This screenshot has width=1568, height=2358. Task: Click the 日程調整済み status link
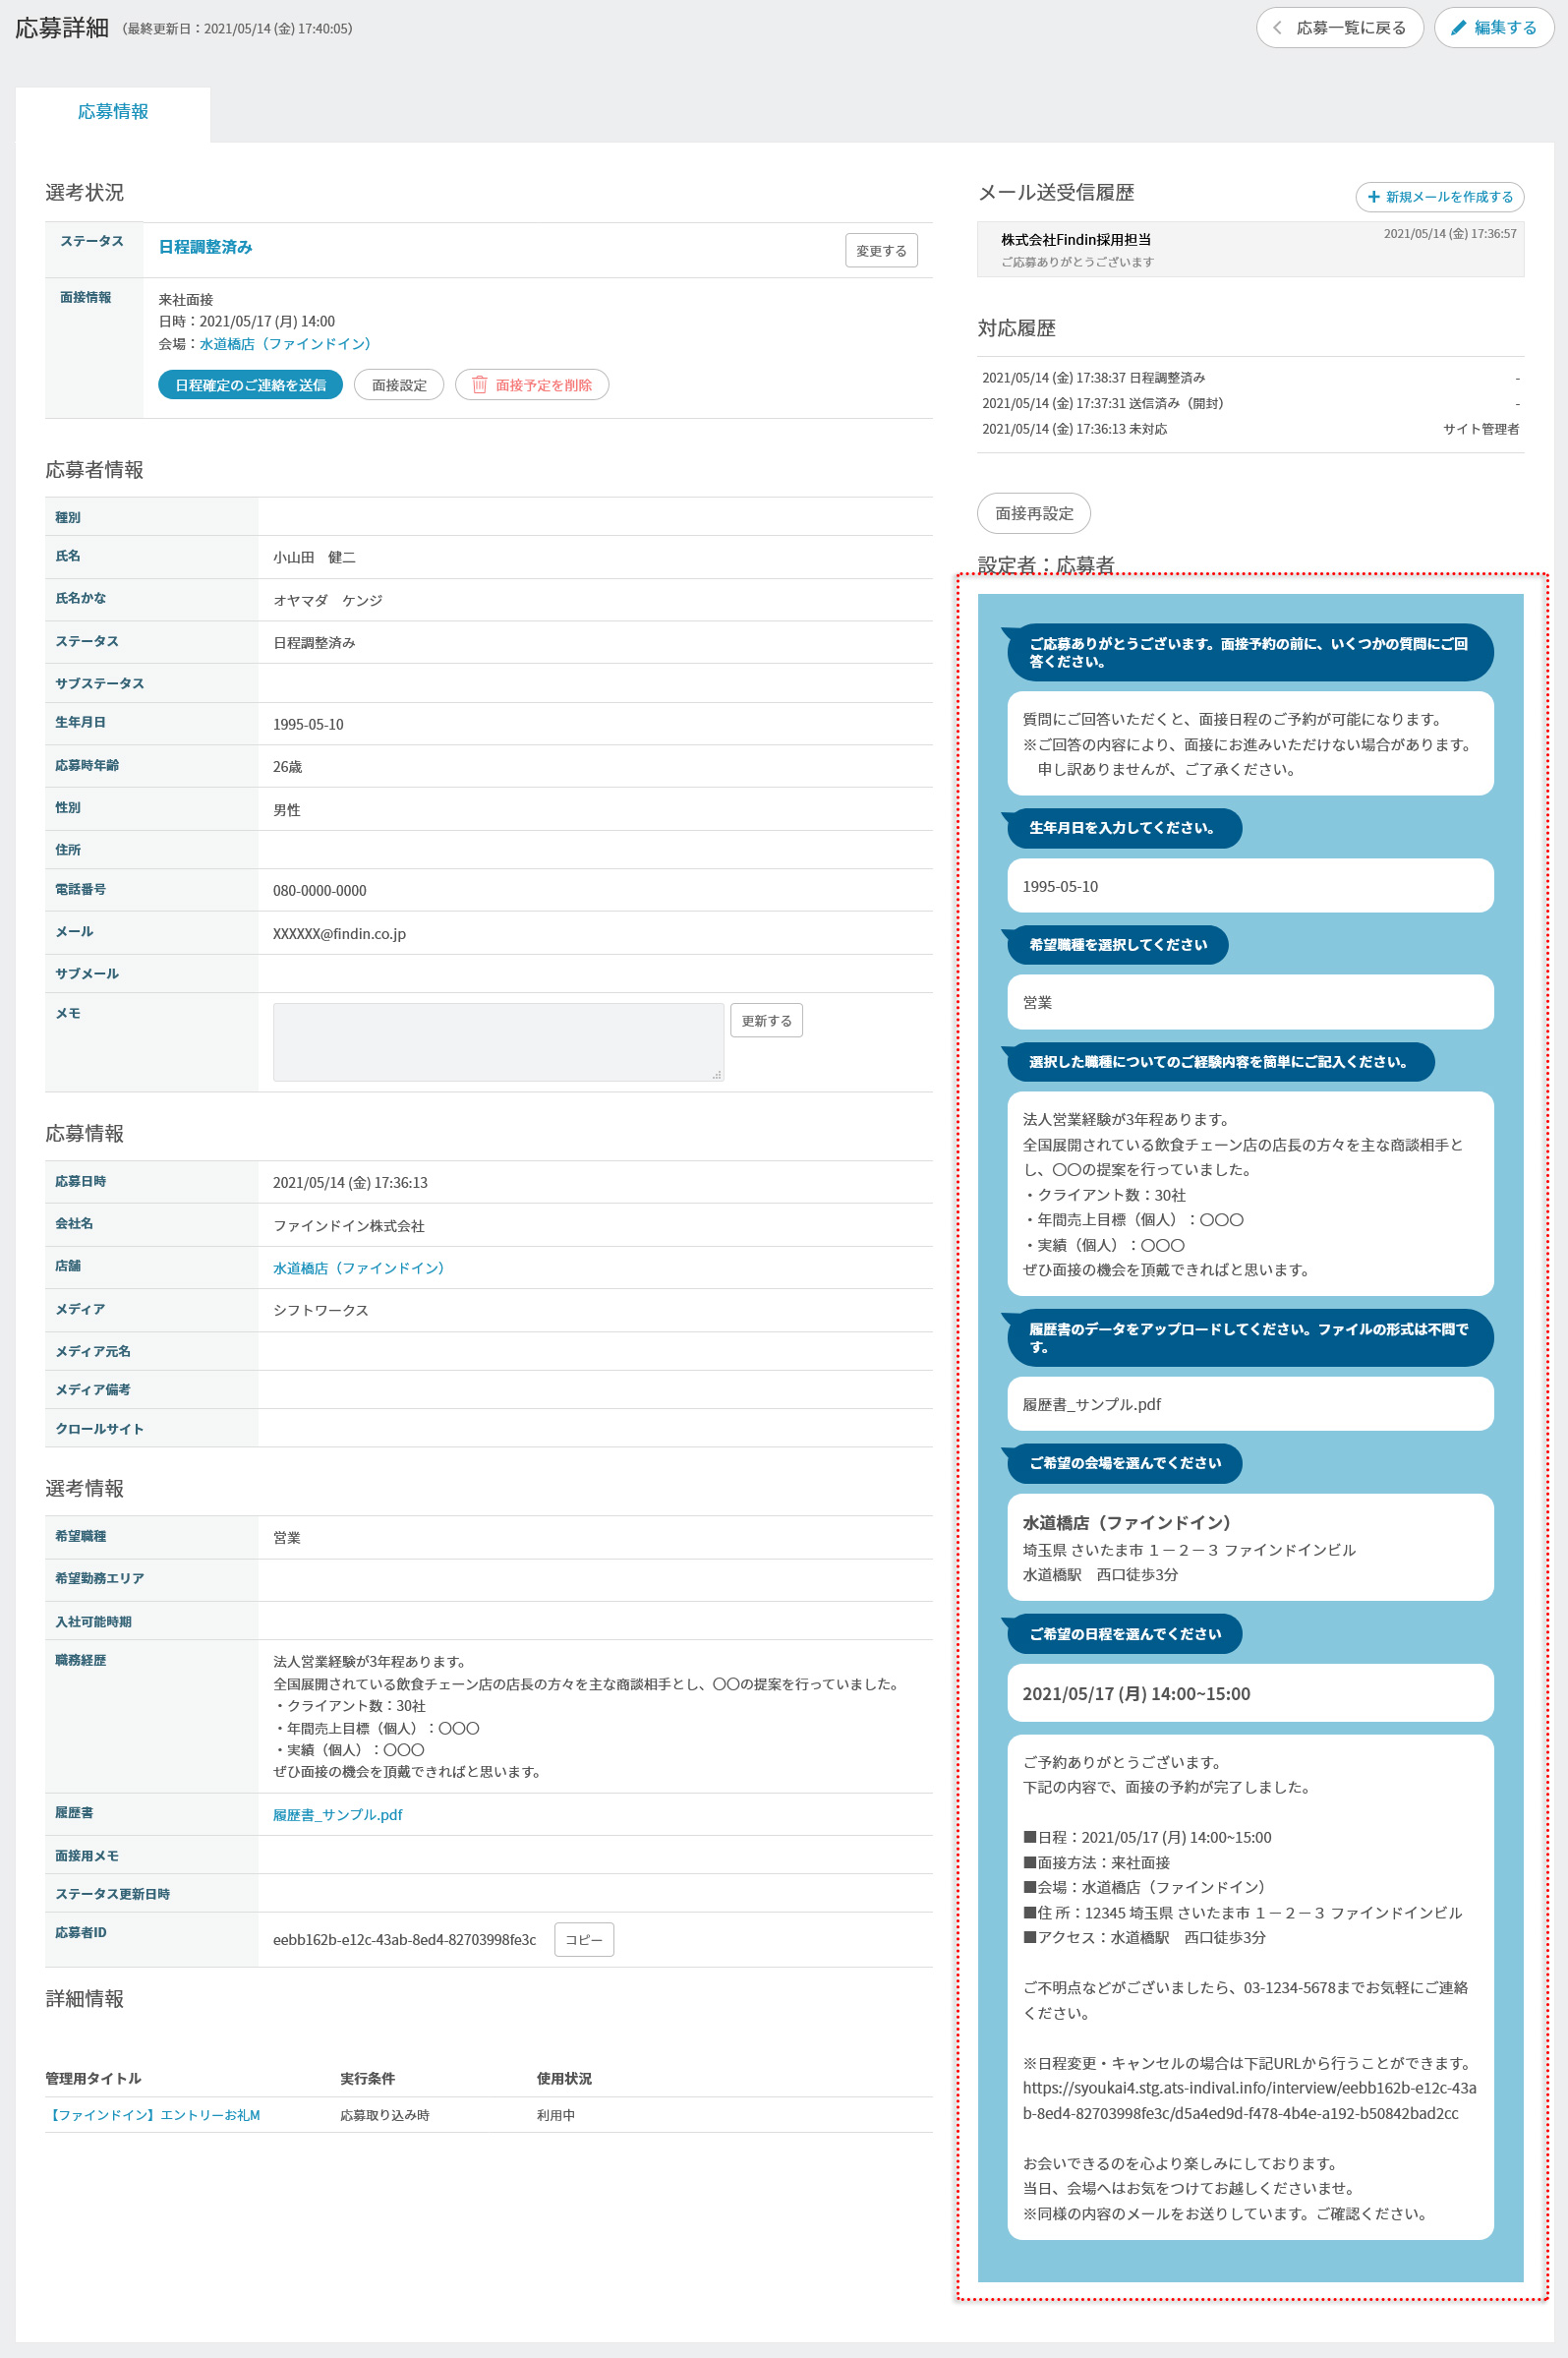pos(205,247)
